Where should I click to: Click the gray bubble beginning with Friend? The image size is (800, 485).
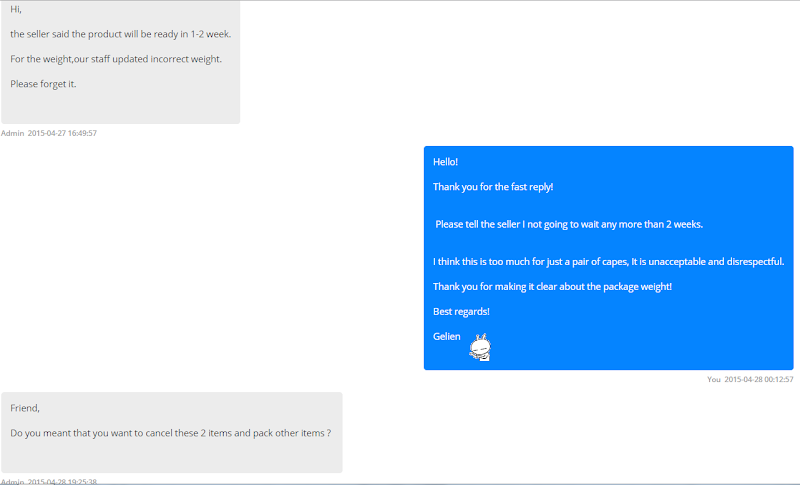[x=171, y=432]
